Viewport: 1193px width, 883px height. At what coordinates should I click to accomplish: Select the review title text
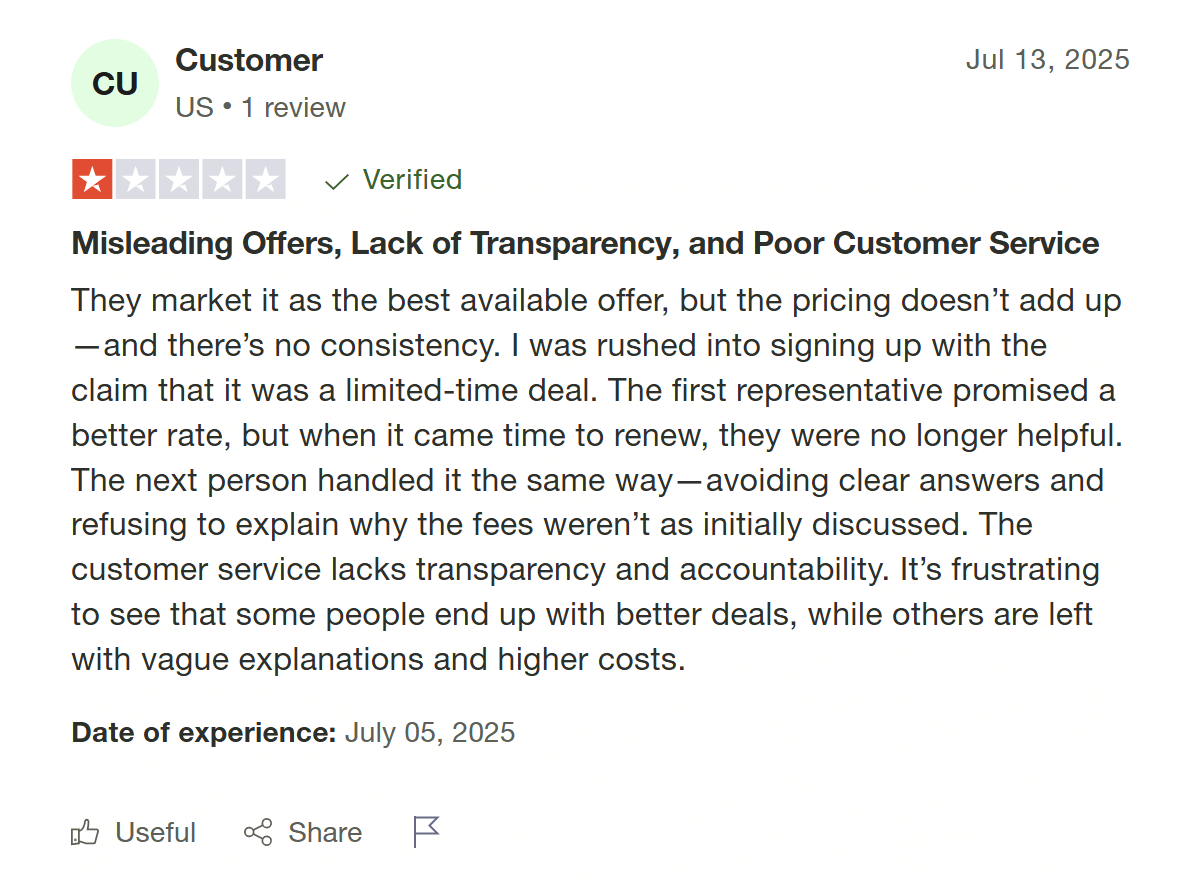[x=584, y=243]
